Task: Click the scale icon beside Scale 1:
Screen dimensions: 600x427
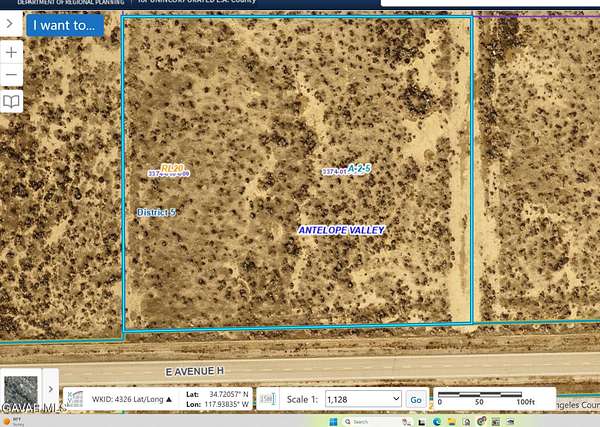Action: click(x=268, y=399)
